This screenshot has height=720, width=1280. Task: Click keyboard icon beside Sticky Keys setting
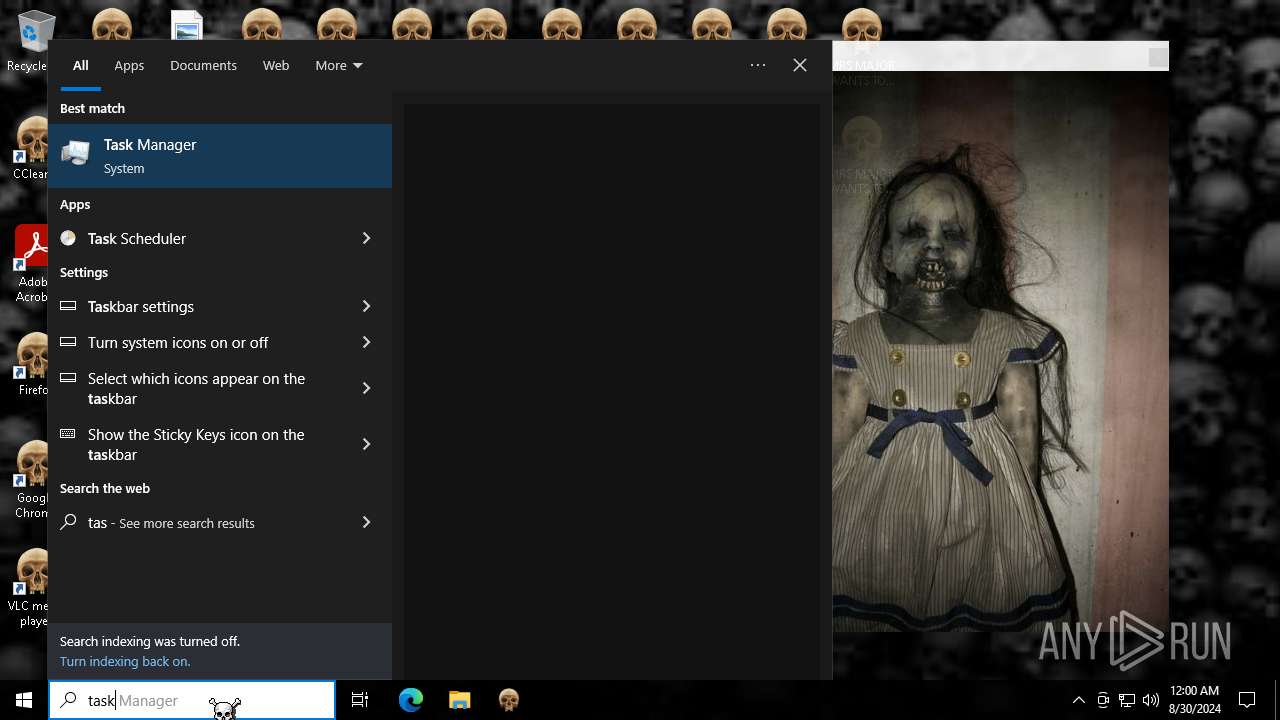click(68, 434)
